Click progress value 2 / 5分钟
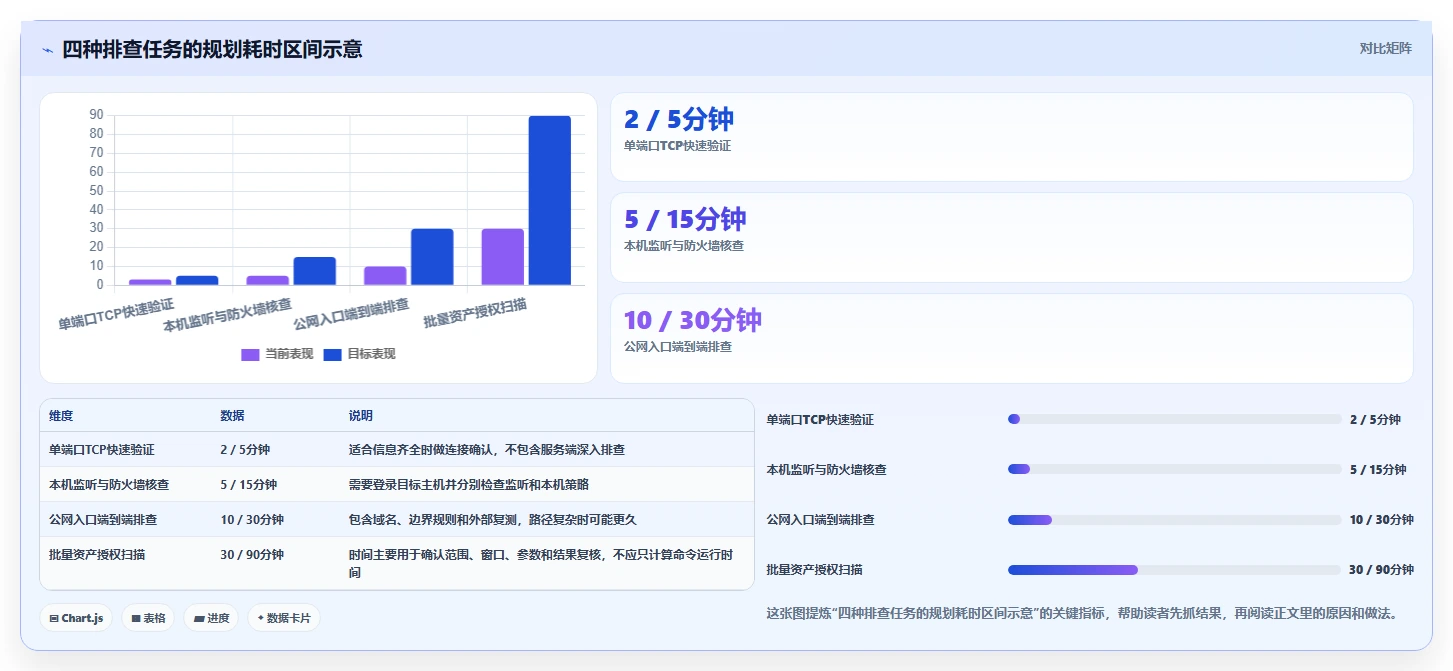This screenshot has height=671, width=1453. tap(1375, 420)
